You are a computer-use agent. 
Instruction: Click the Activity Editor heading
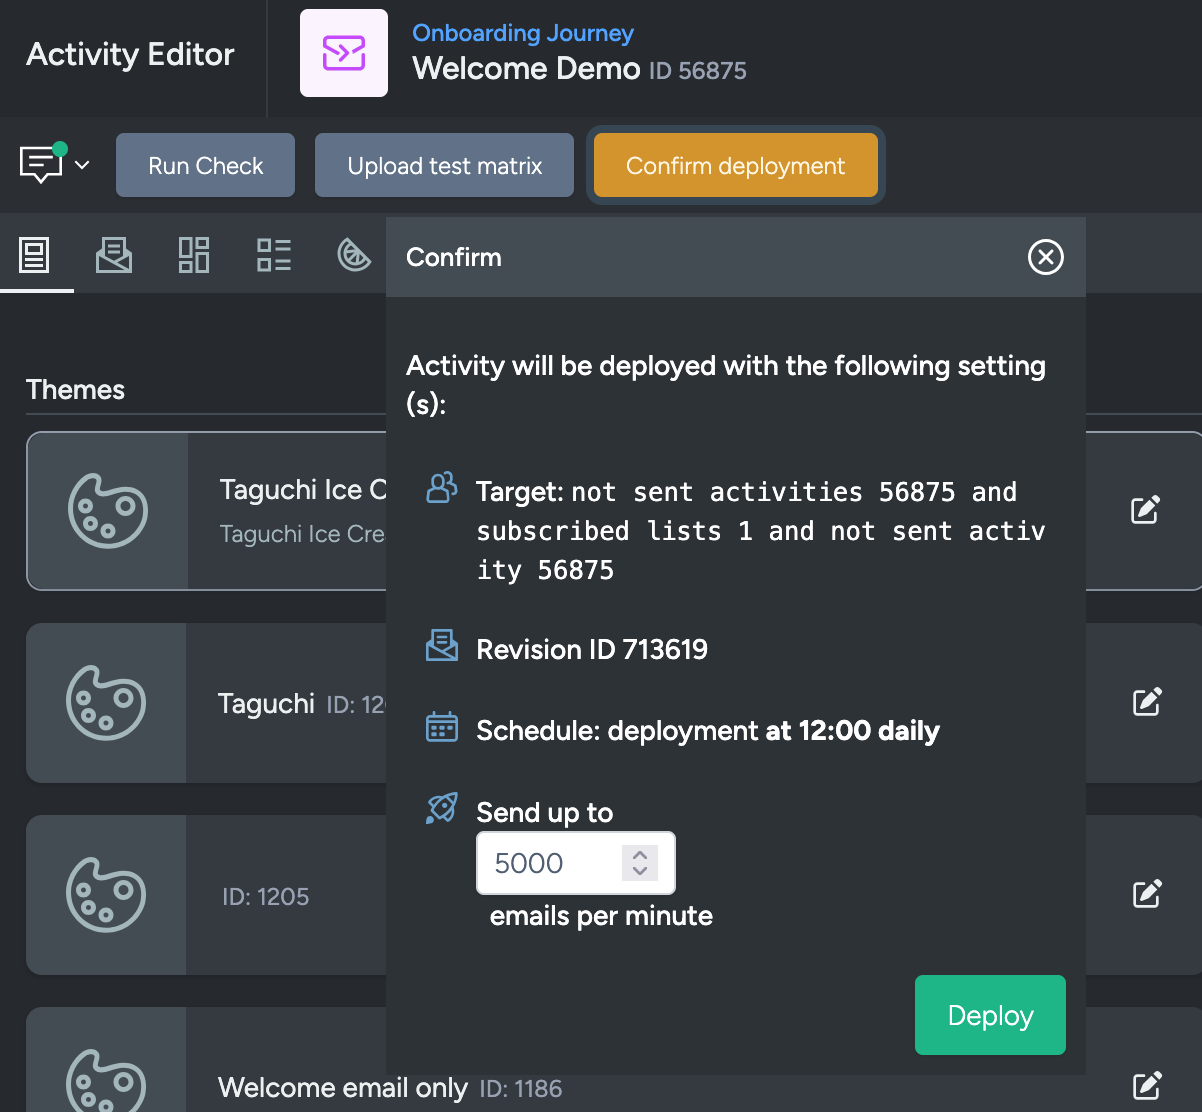point(130,54)
